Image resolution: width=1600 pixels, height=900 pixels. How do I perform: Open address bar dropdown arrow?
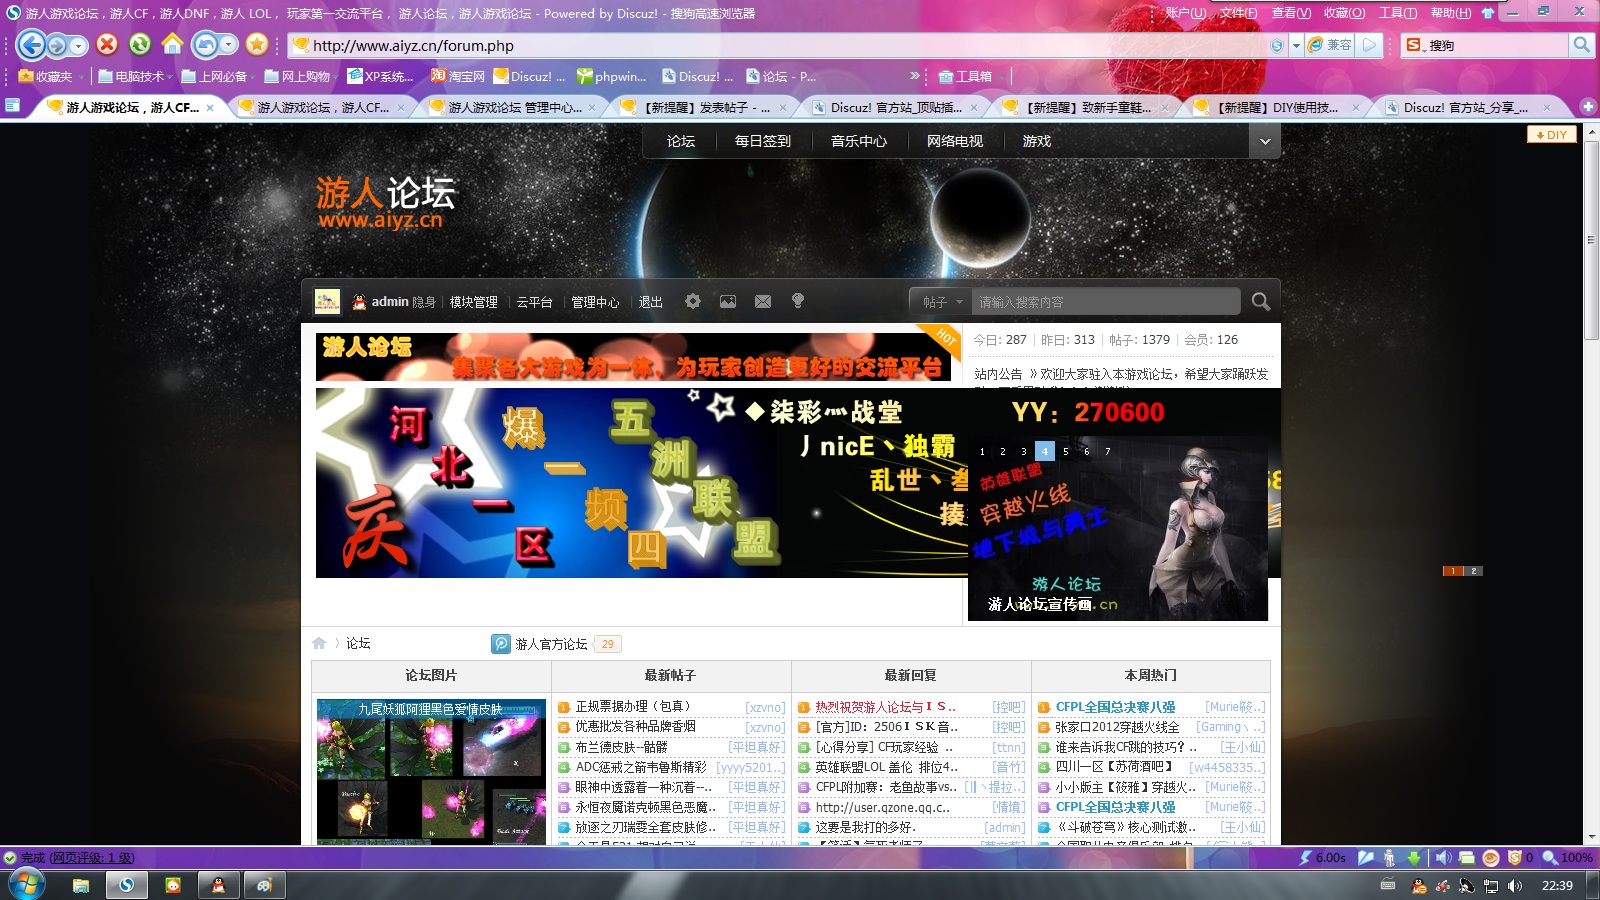[x=1296, y=45]
